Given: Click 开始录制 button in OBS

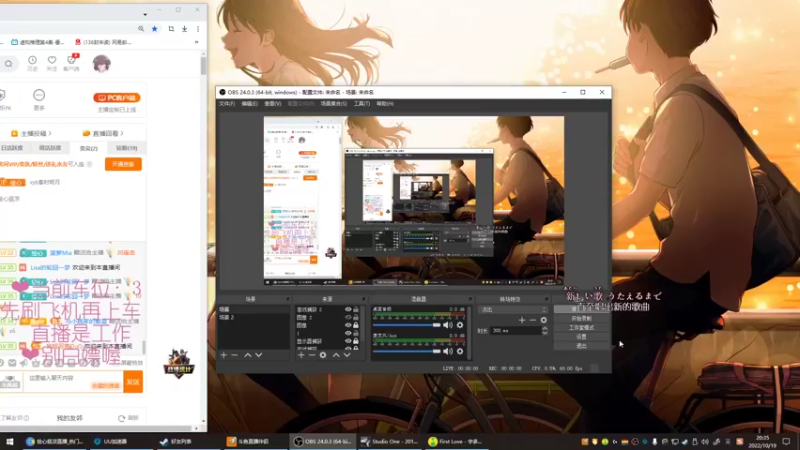Looking at the screenshot, I should pyautogui.click(x=581, y=318).
